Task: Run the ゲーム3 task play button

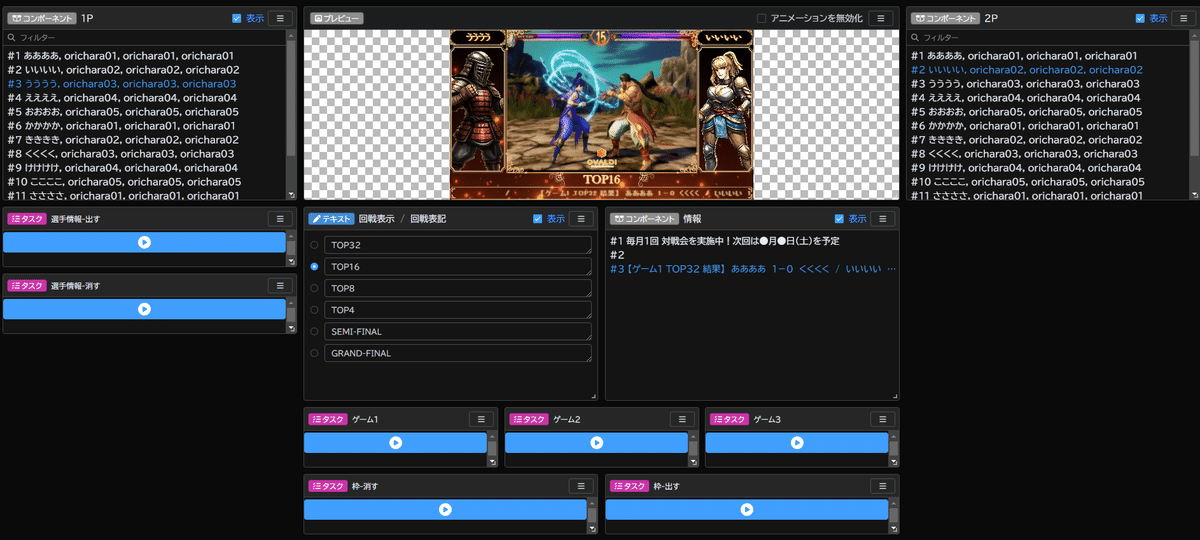Action: click(x=797, y=442)
